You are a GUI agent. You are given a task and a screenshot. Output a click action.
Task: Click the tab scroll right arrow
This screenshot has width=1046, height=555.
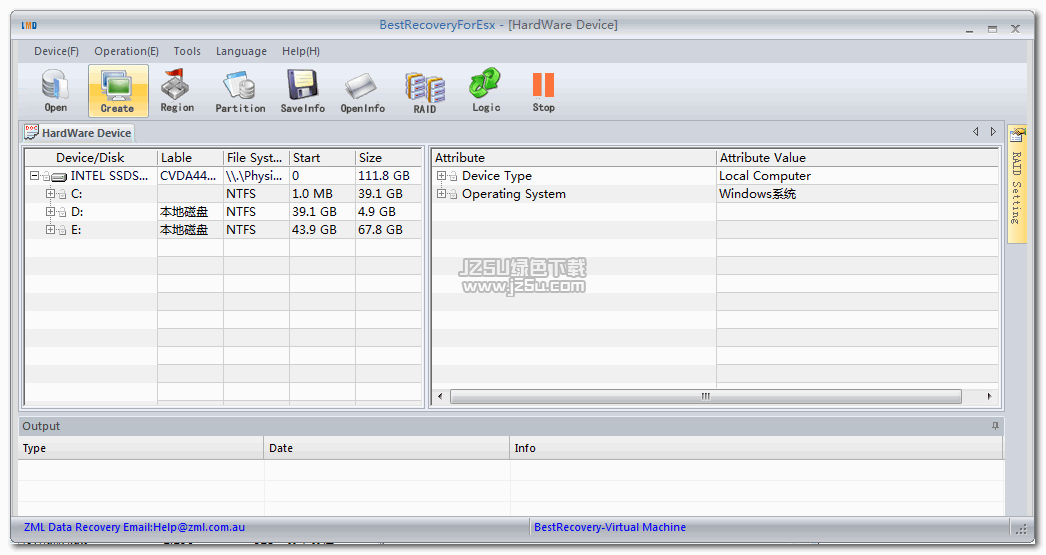coord(993,132)
